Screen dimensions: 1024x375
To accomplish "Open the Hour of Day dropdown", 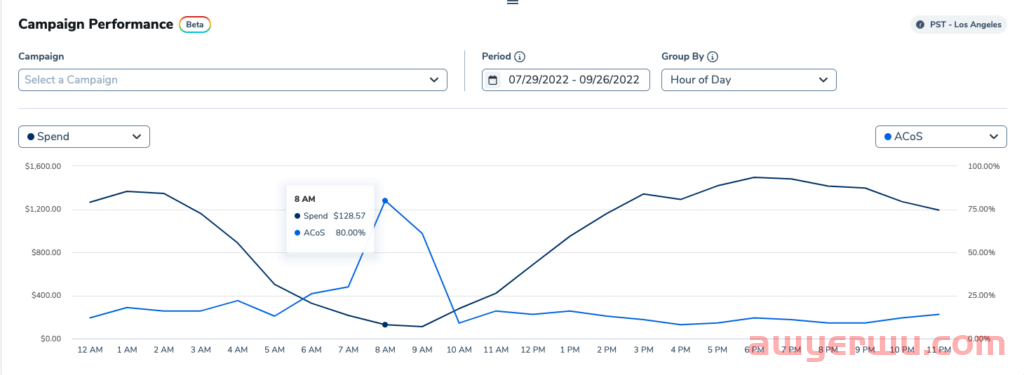I will (748, 80).
